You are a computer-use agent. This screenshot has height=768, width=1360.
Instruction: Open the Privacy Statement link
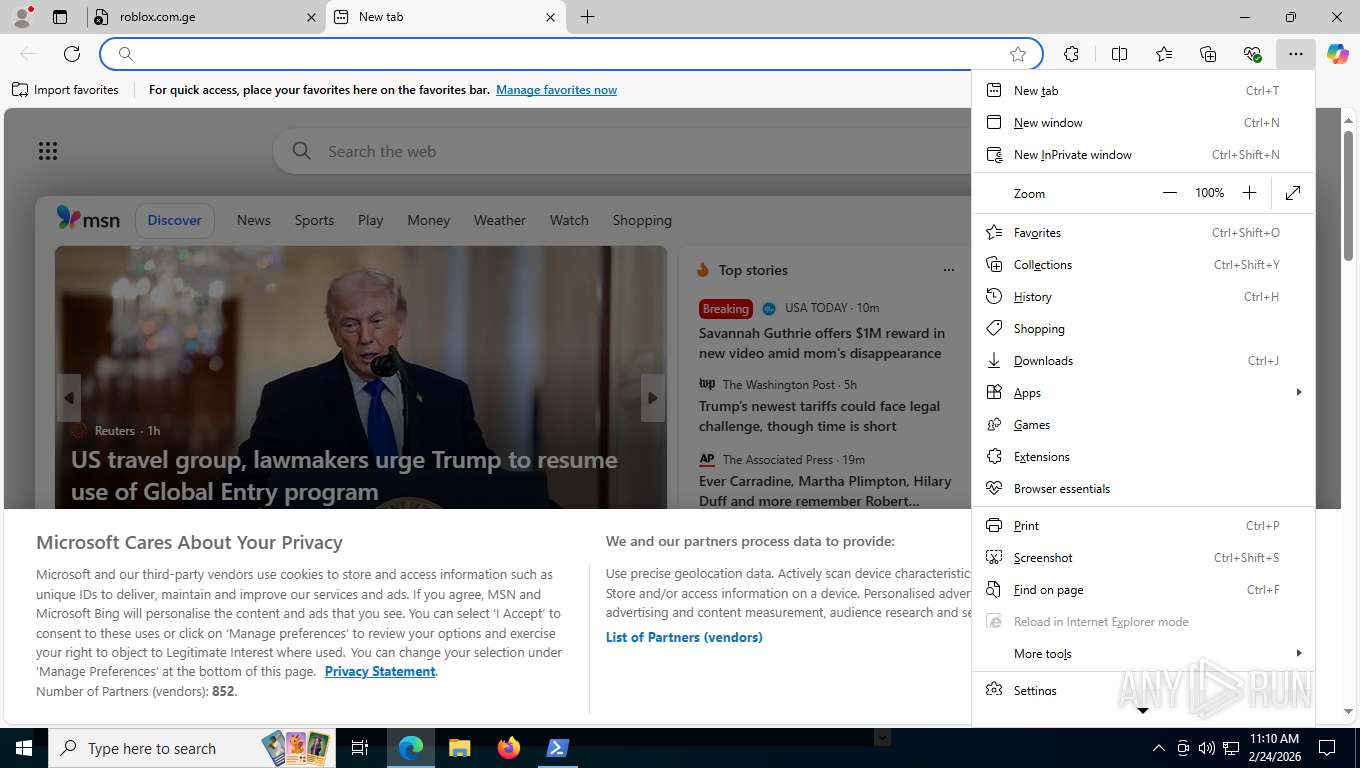pos(380,671)
